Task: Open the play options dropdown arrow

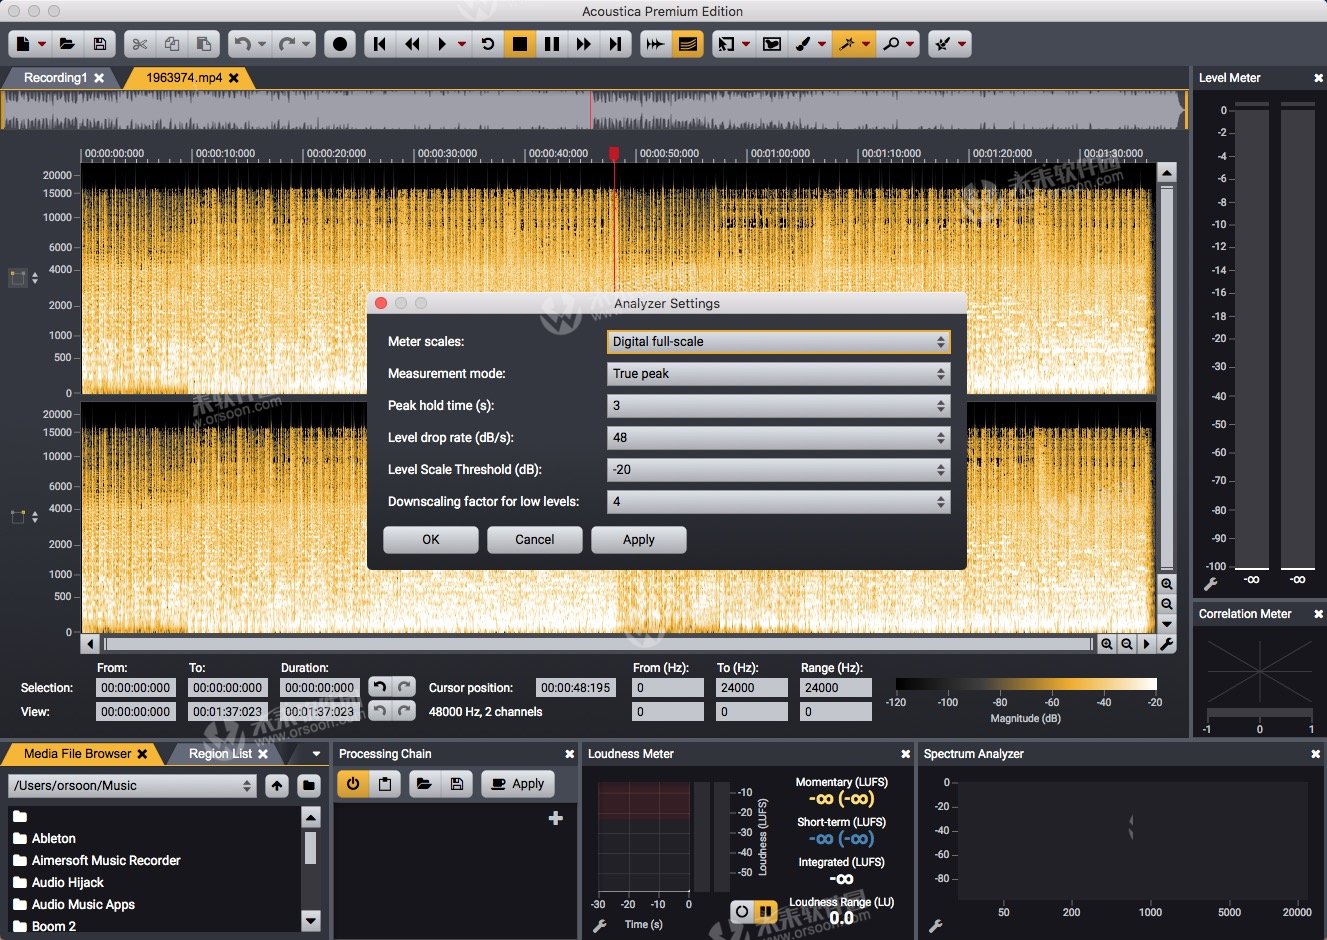Action: click(x=461, y=44)
